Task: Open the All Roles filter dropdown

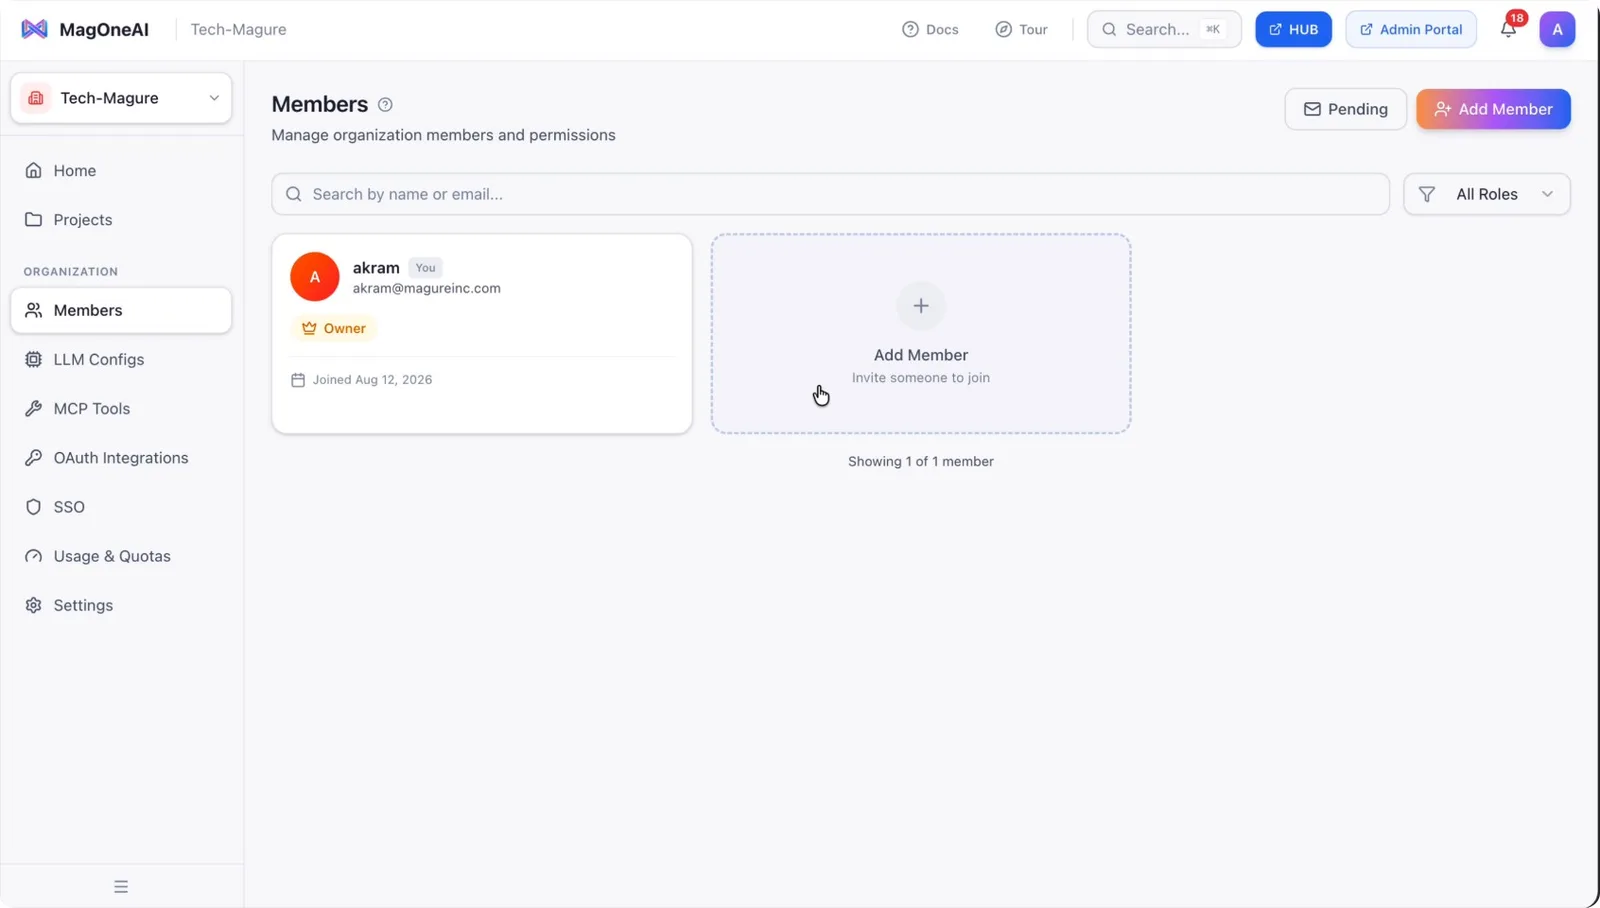Action: (x=1487, y=194)
